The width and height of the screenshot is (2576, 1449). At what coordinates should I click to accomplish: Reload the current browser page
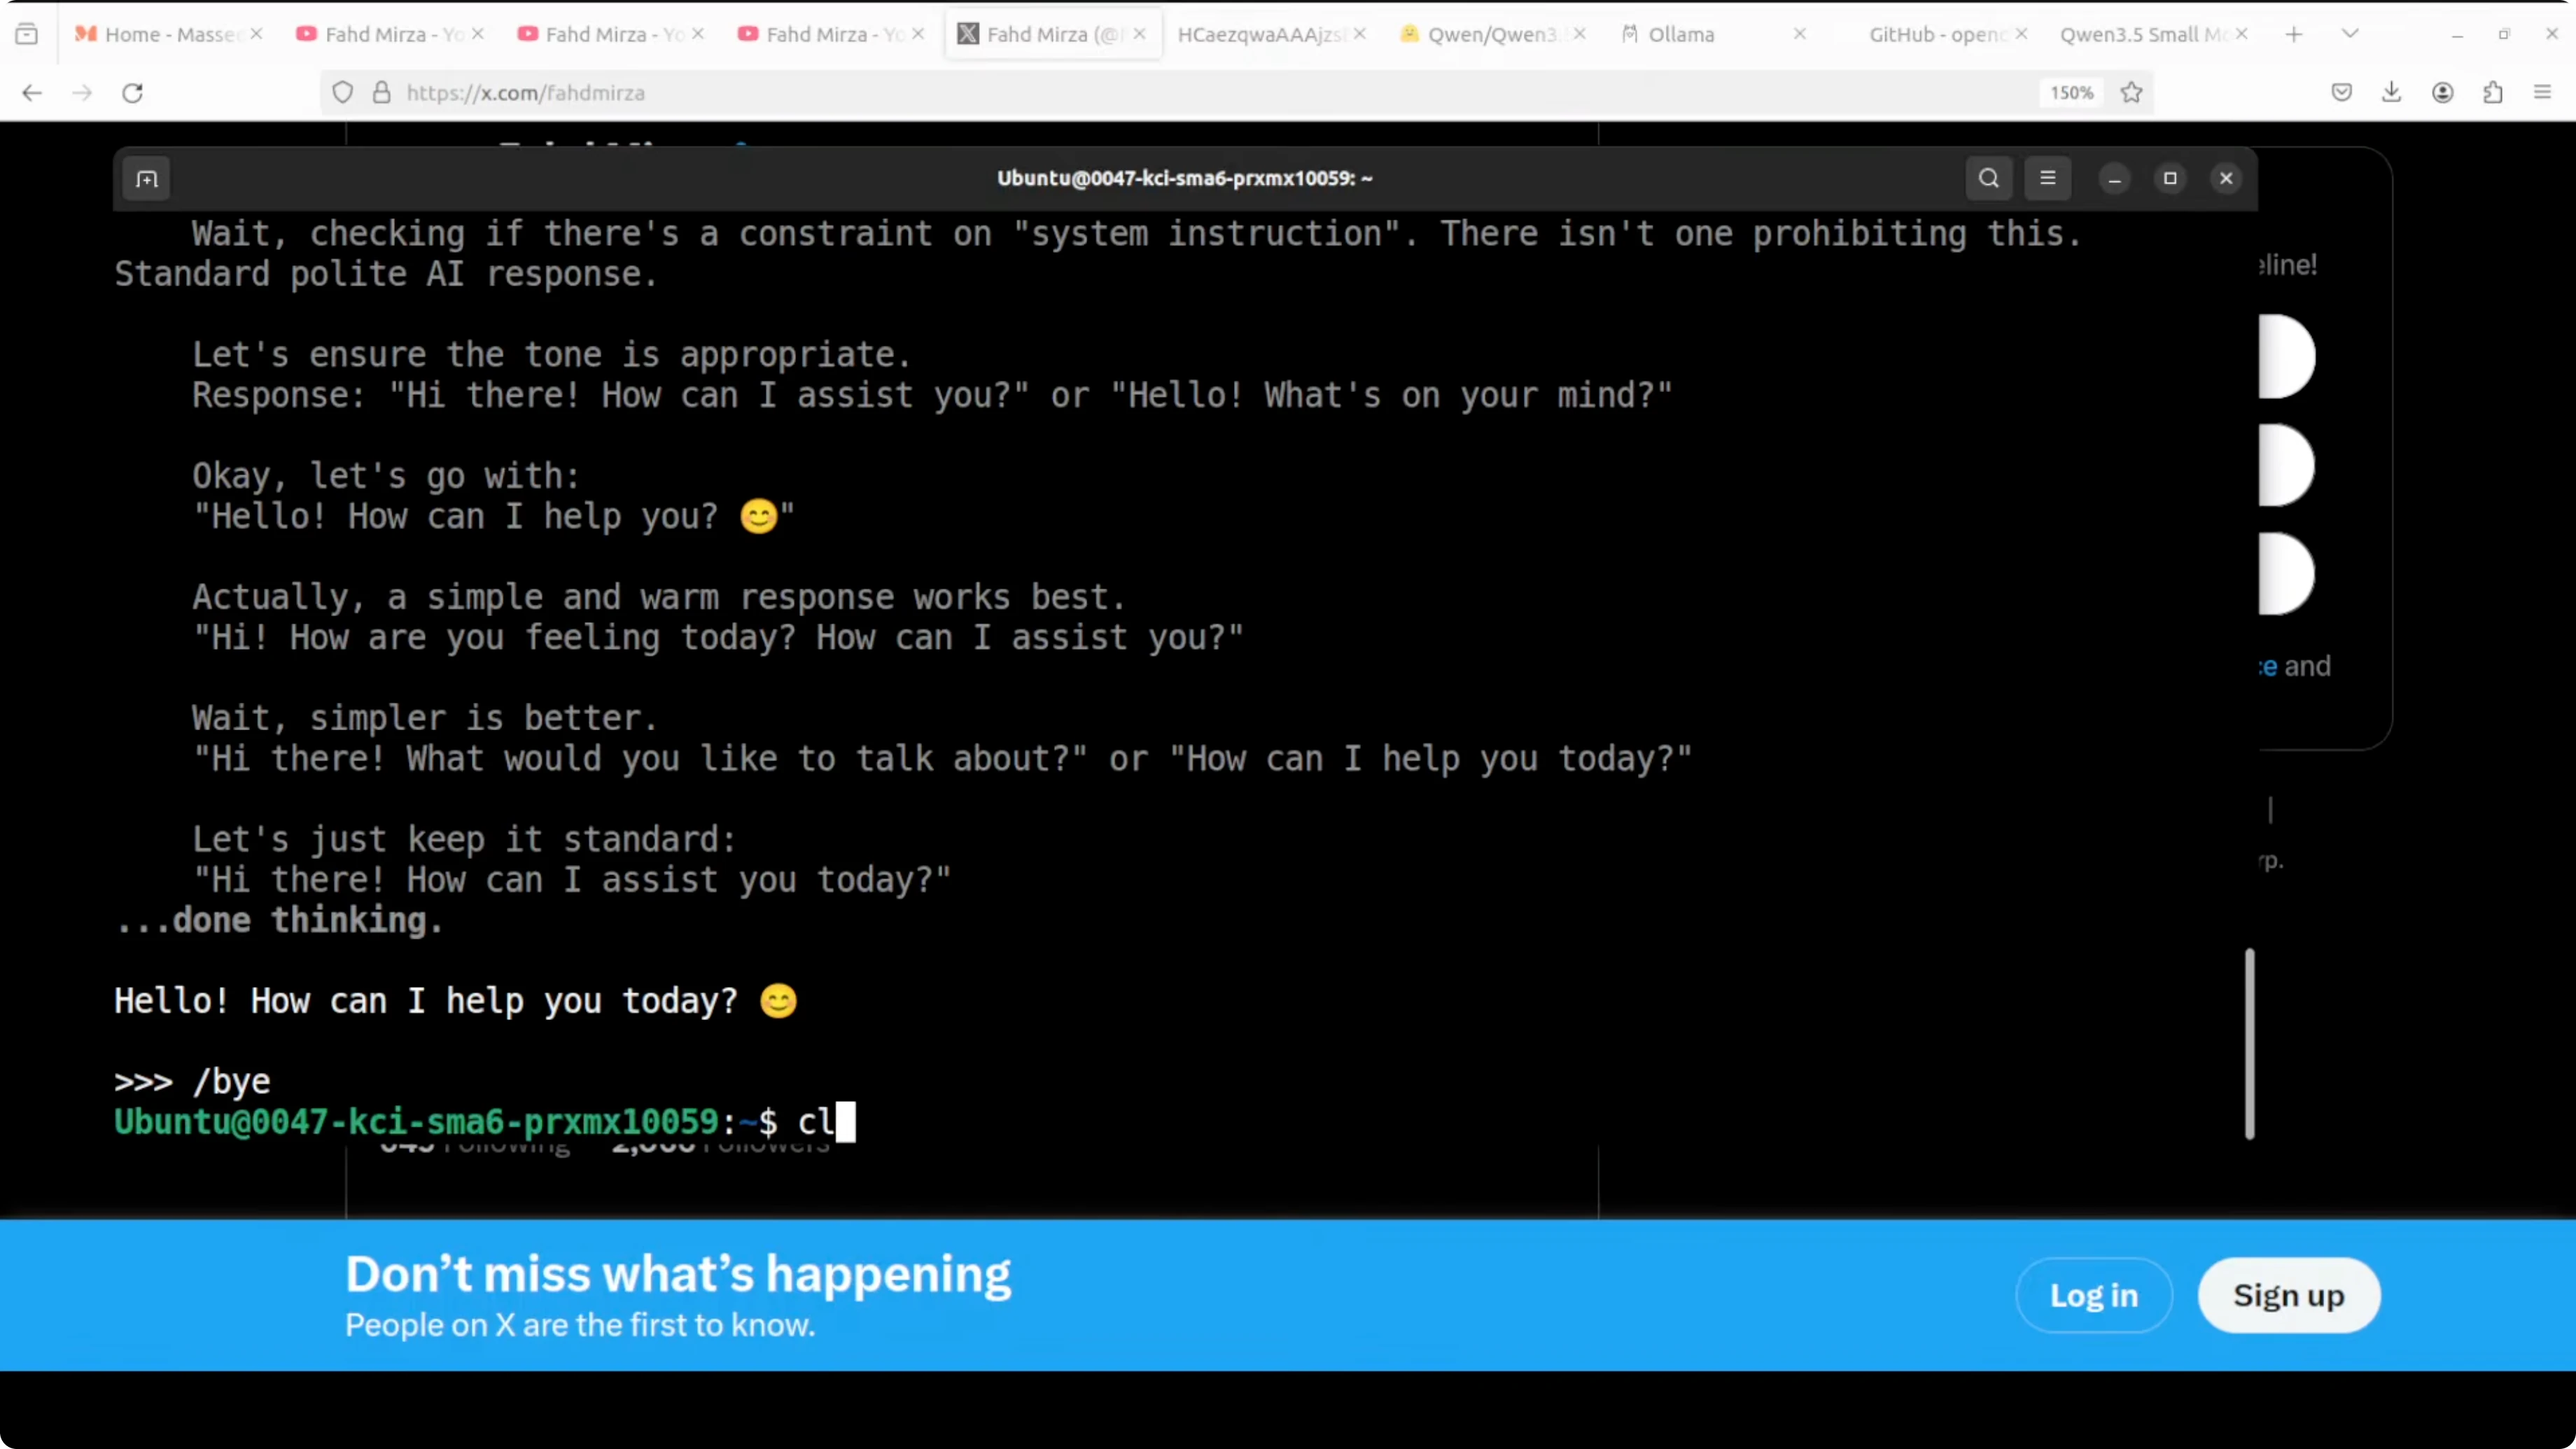[132, 93]
